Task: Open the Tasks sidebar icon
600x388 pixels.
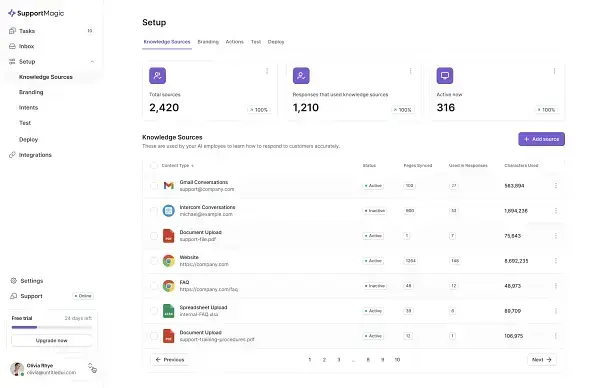Action: pos(12,31)
